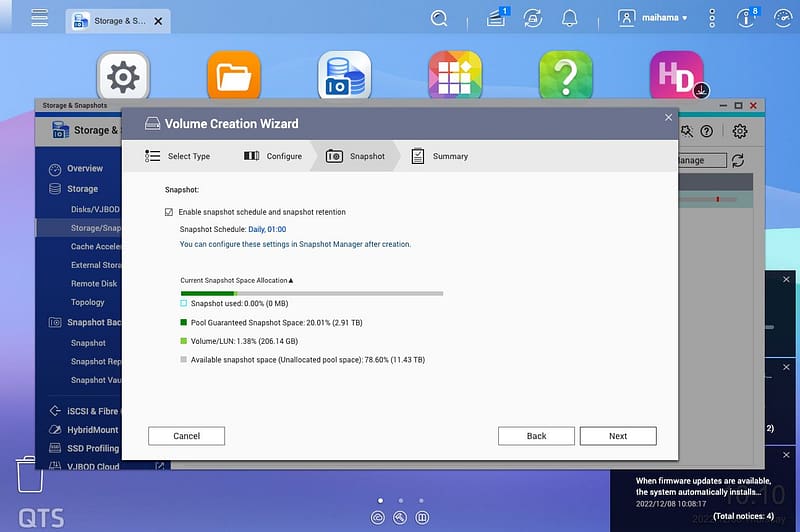Select the Snapshot wizard step
The width and height of the screenshot is (800, 532).
pos(356,156)
